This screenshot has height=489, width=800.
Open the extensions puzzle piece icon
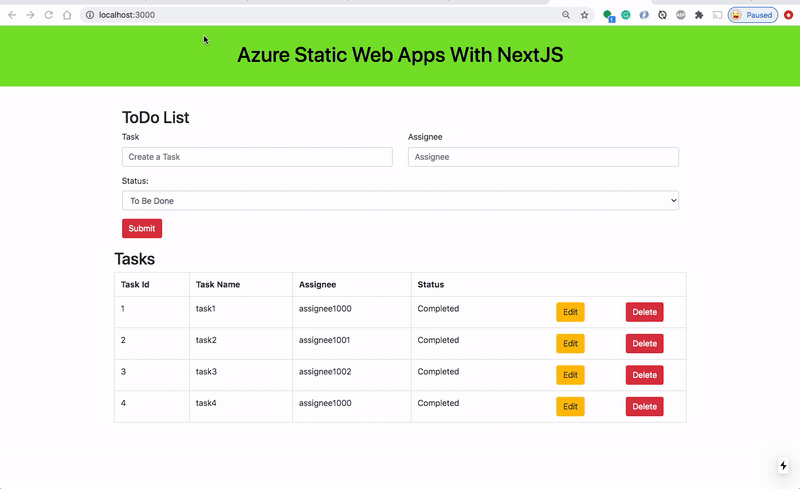point(699,15)
